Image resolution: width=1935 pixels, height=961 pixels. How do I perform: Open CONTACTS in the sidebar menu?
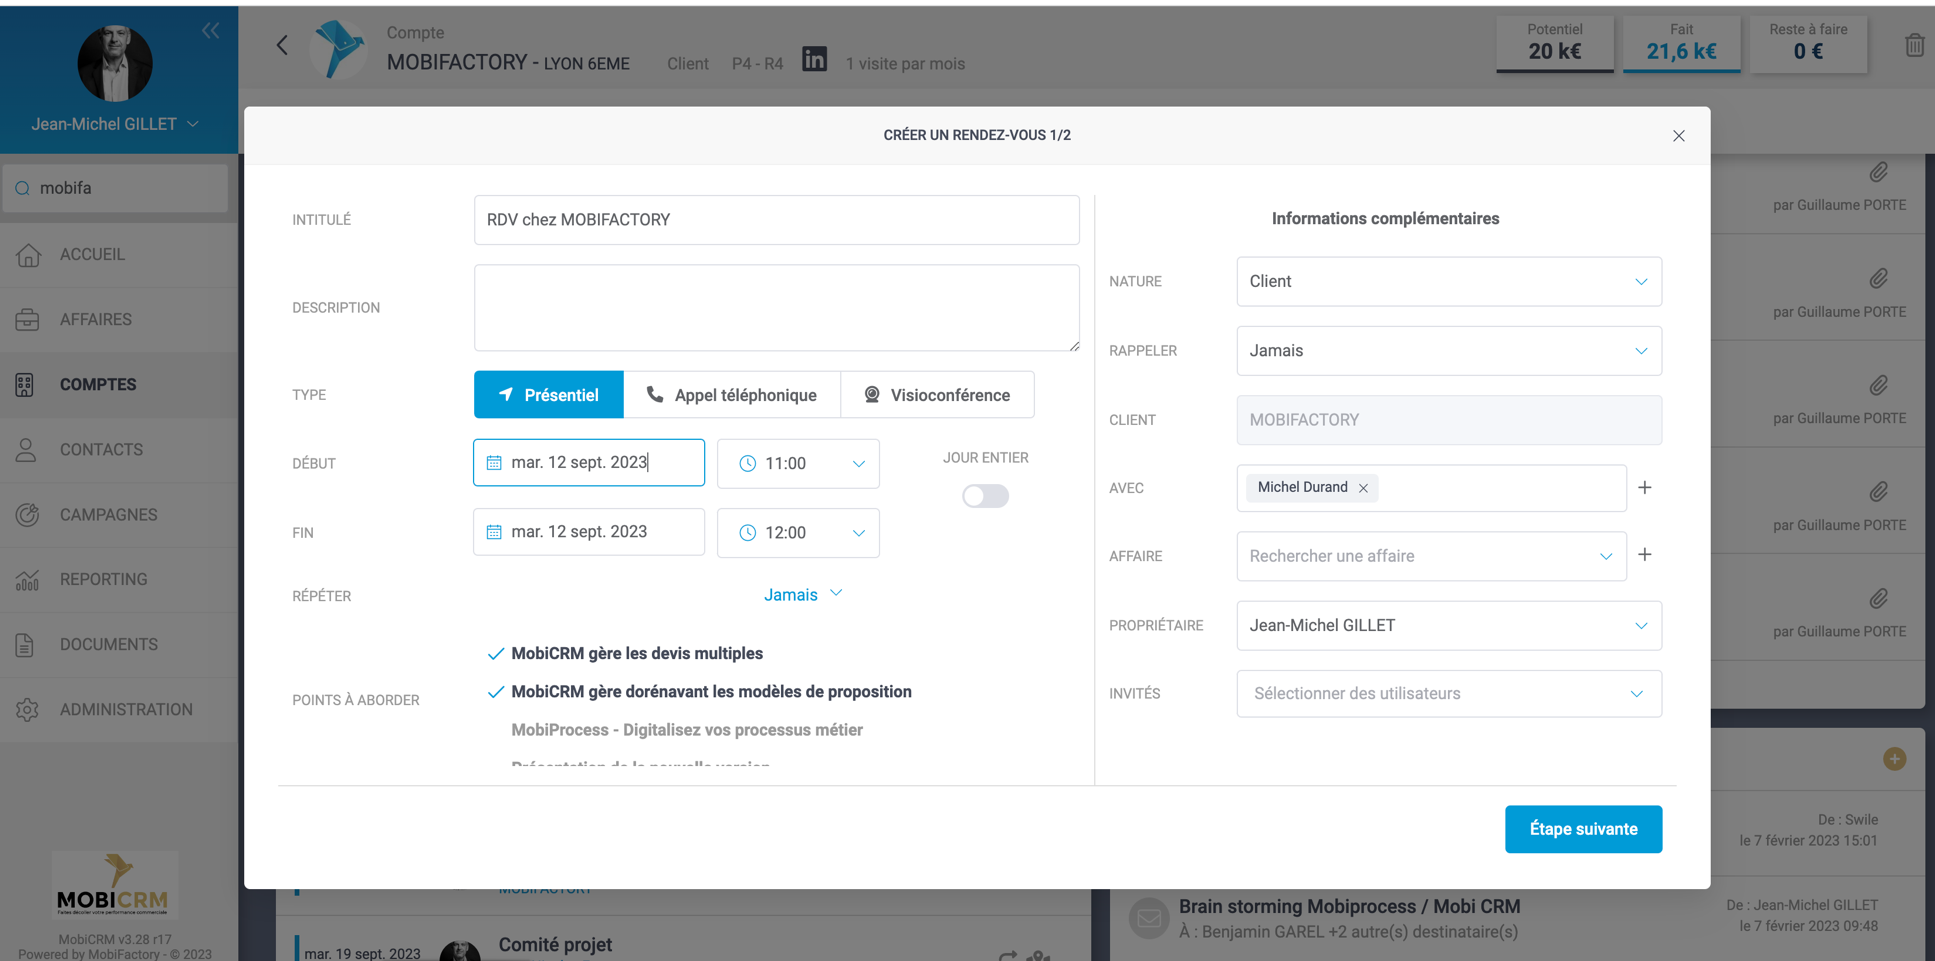[x=101, y=450]
